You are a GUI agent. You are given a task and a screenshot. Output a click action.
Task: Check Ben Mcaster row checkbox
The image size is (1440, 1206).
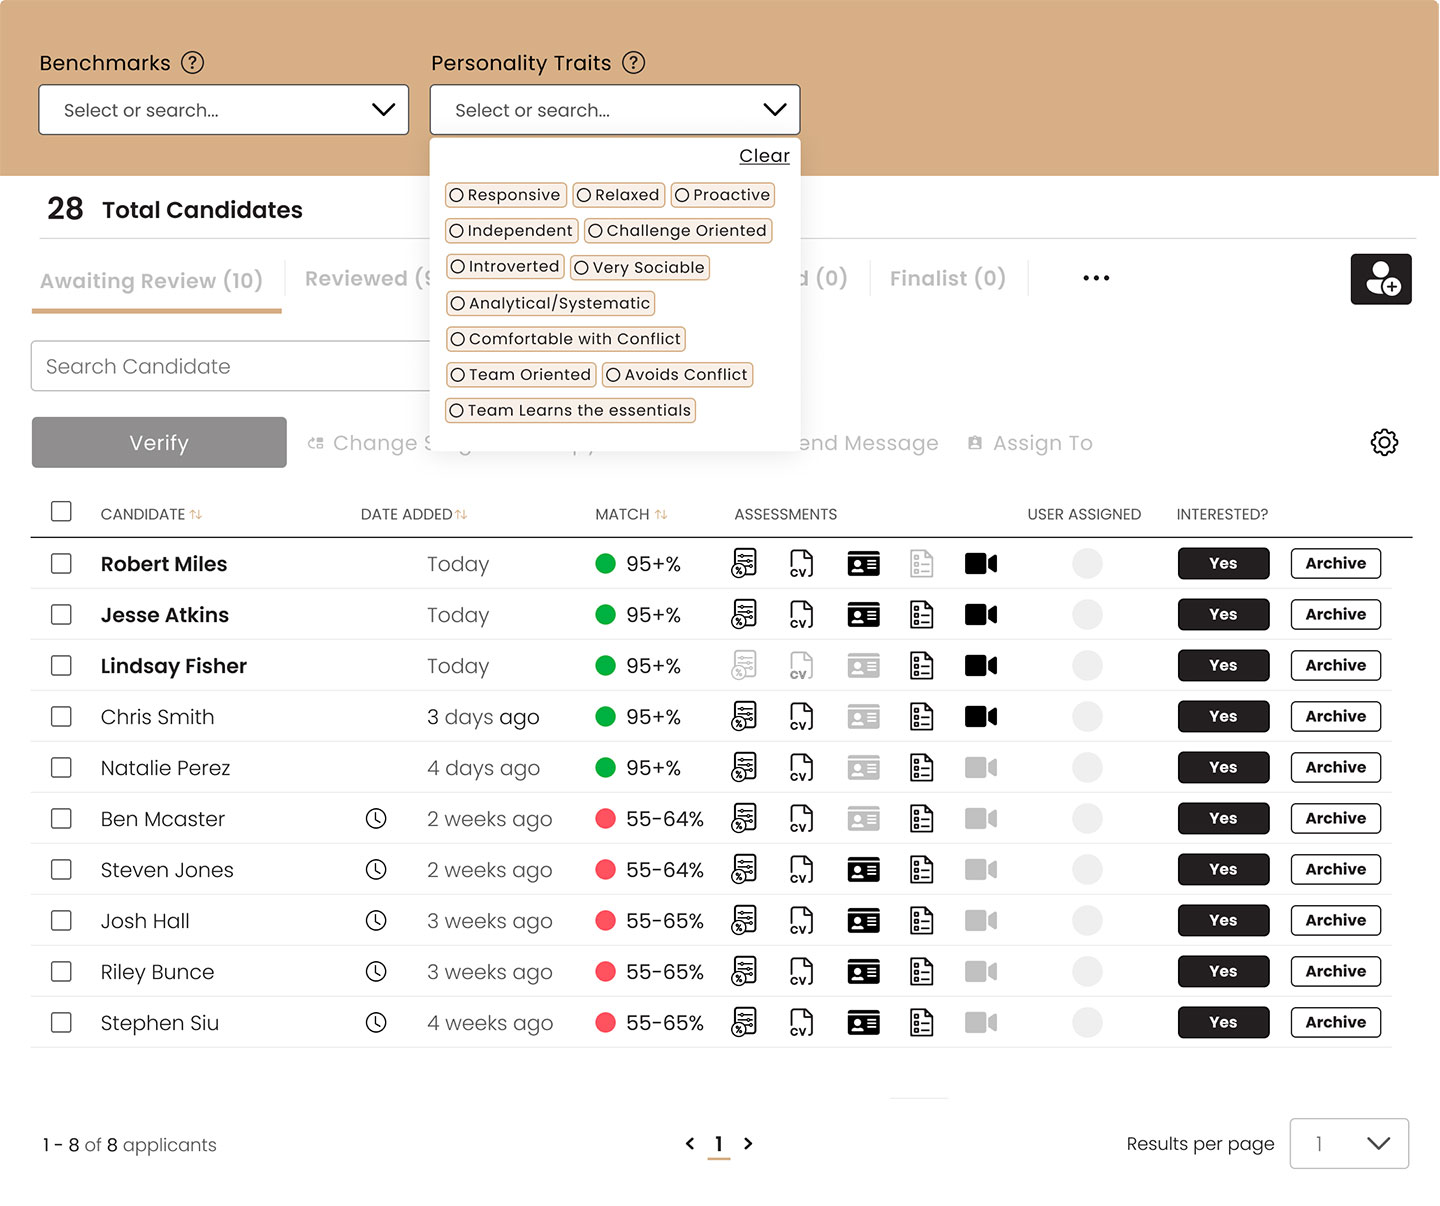(x=61, y=818)
